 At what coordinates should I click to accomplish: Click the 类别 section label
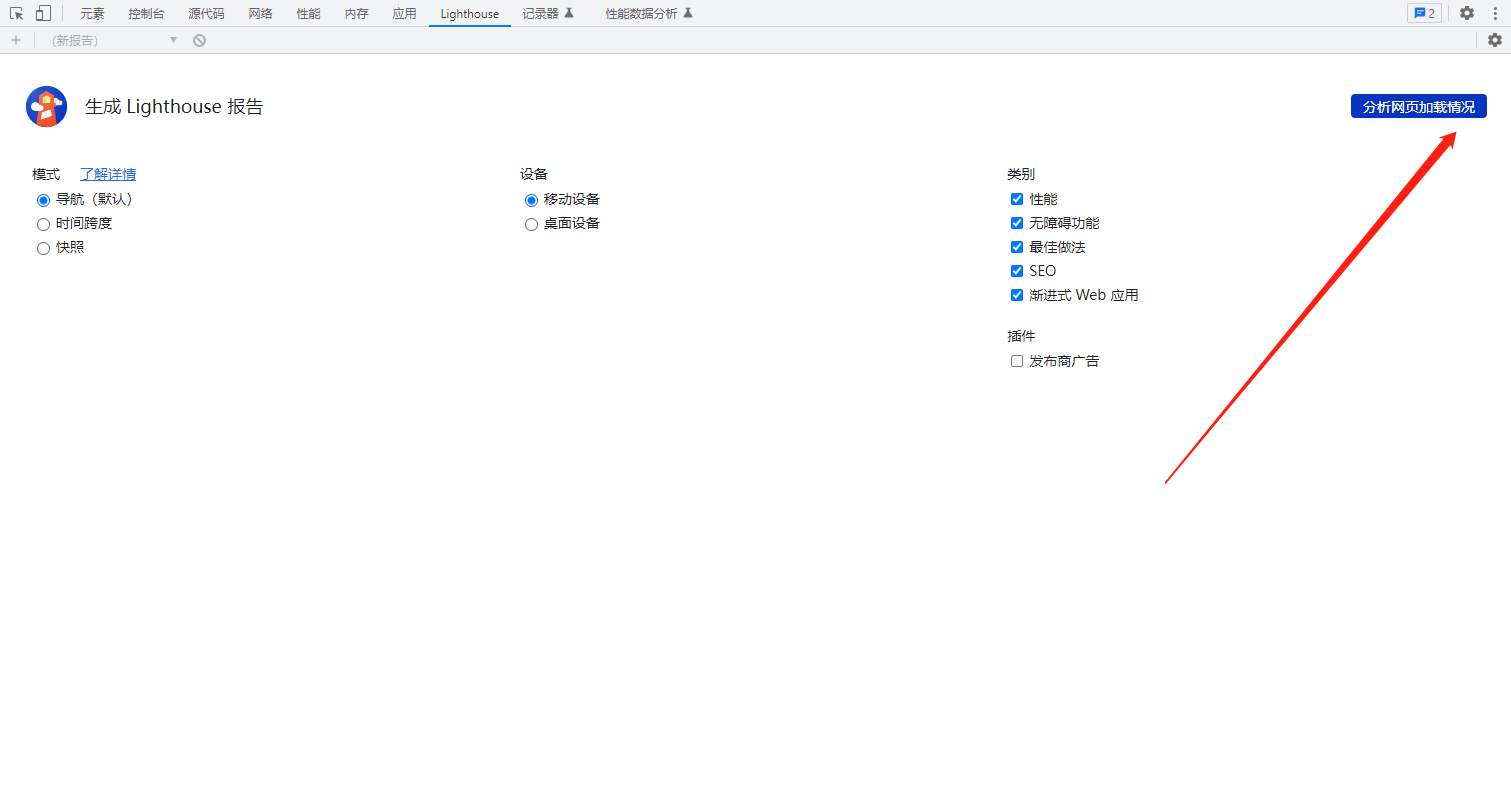(x=1021, y=174)
